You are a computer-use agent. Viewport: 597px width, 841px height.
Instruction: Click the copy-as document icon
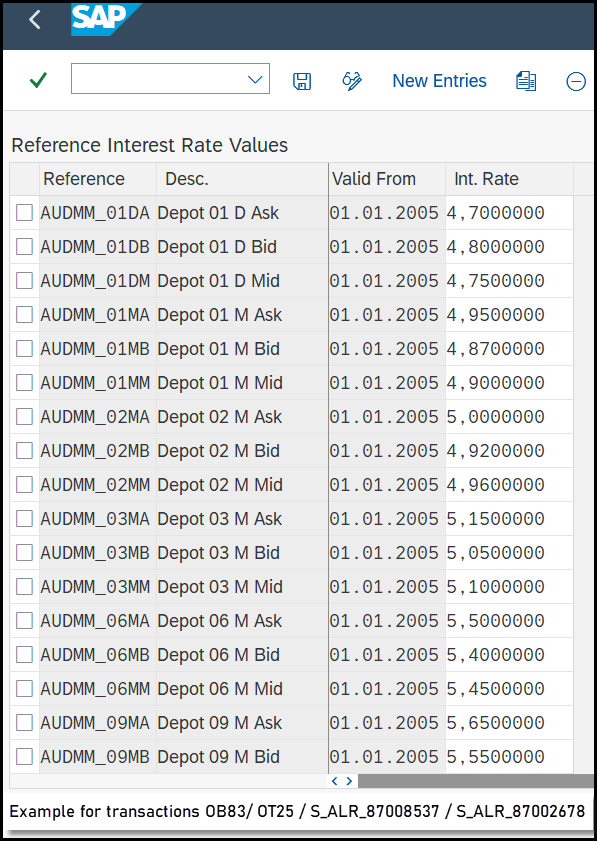pyautogui.click(x=526, y=81)
